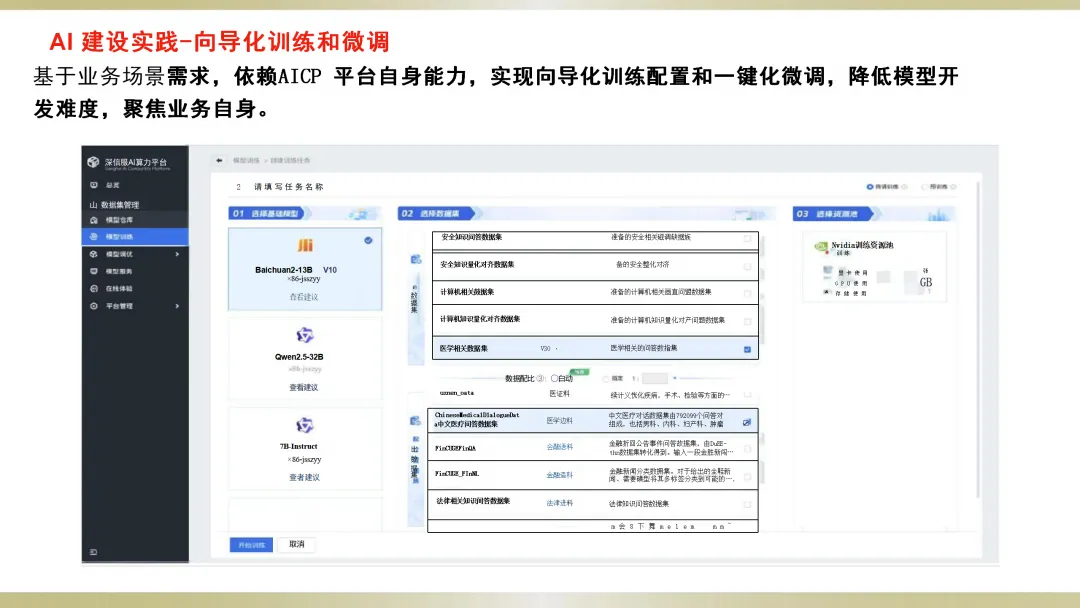Viewport: 1080px width, 608px height.
Task: Click the data ratio number input
Action: tap(655, 378)
